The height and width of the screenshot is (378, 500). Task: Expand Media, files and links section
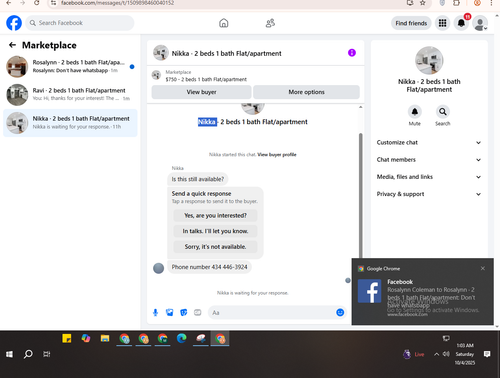click(429, 177)
